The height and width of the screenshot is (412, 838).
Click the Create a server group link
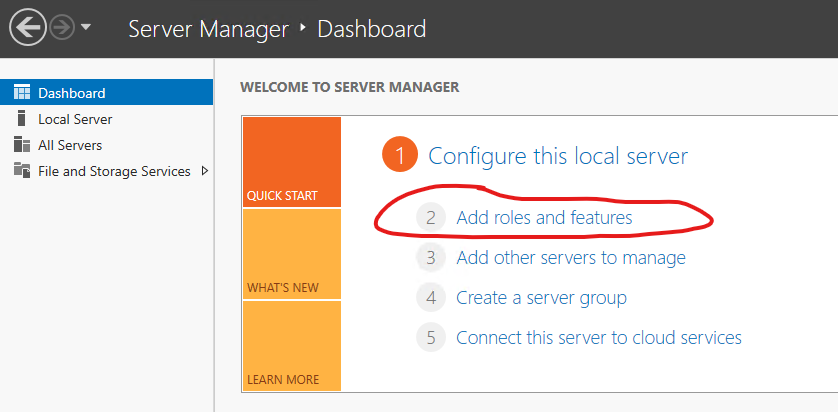541,297
